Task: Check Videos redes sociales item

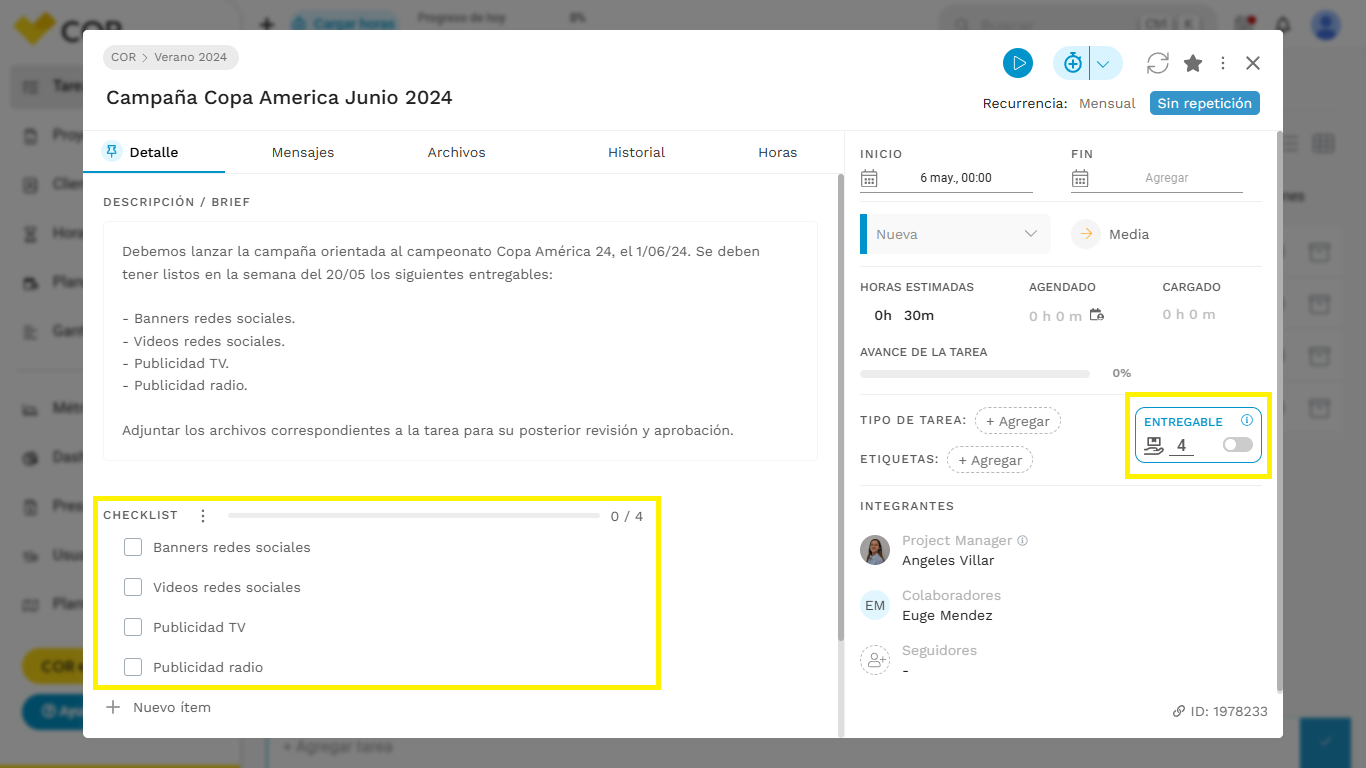Action: coord(133,587)
